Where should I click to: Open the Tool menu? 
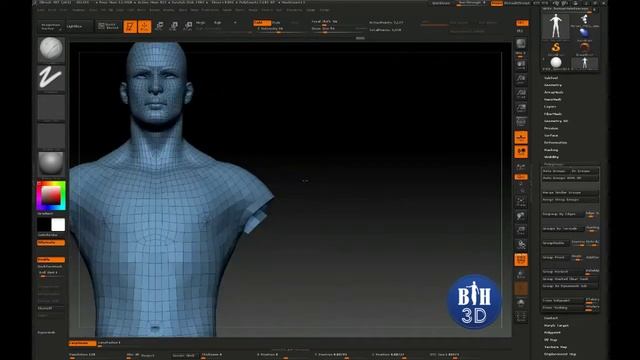click(279, 10)
